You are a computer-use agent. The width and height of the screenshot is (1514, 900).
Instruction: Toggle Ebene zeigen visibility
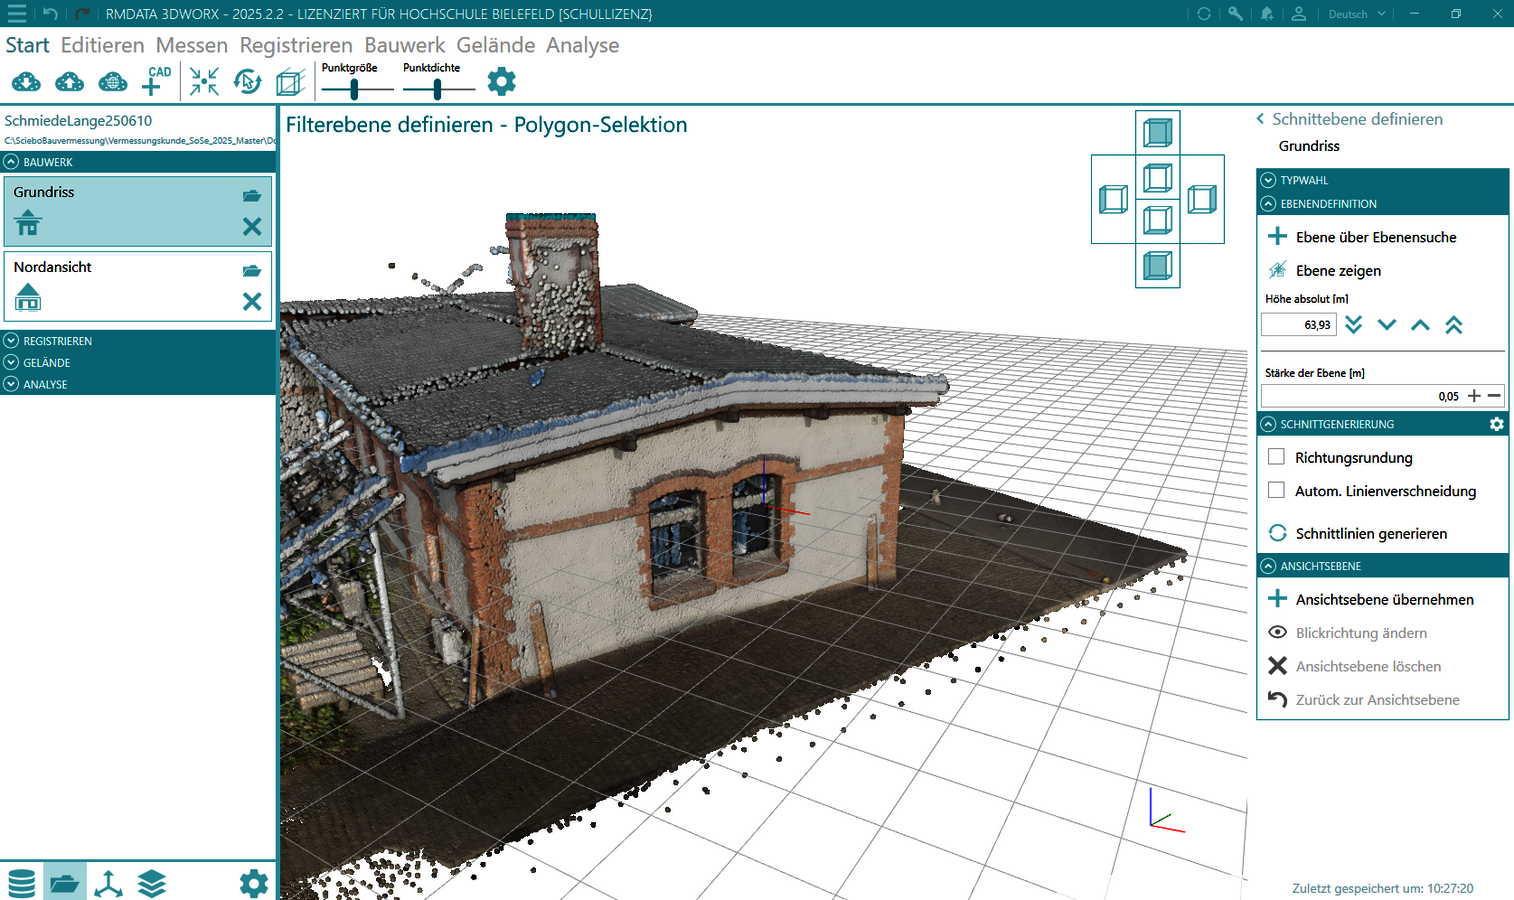coord(1337,270)
